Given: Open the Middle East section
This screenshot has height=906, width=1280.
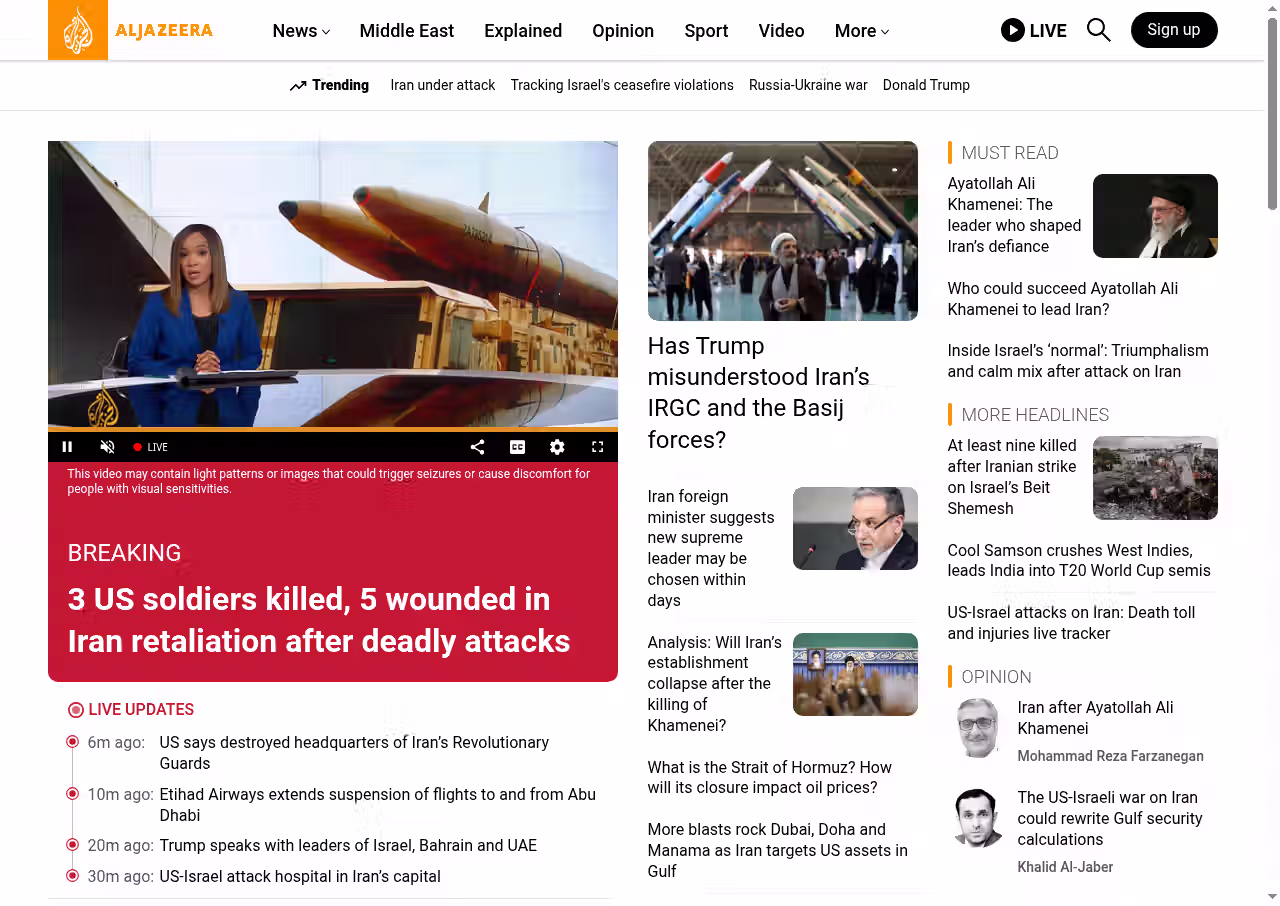Looking at the screenshot, I should pos(406,31).
